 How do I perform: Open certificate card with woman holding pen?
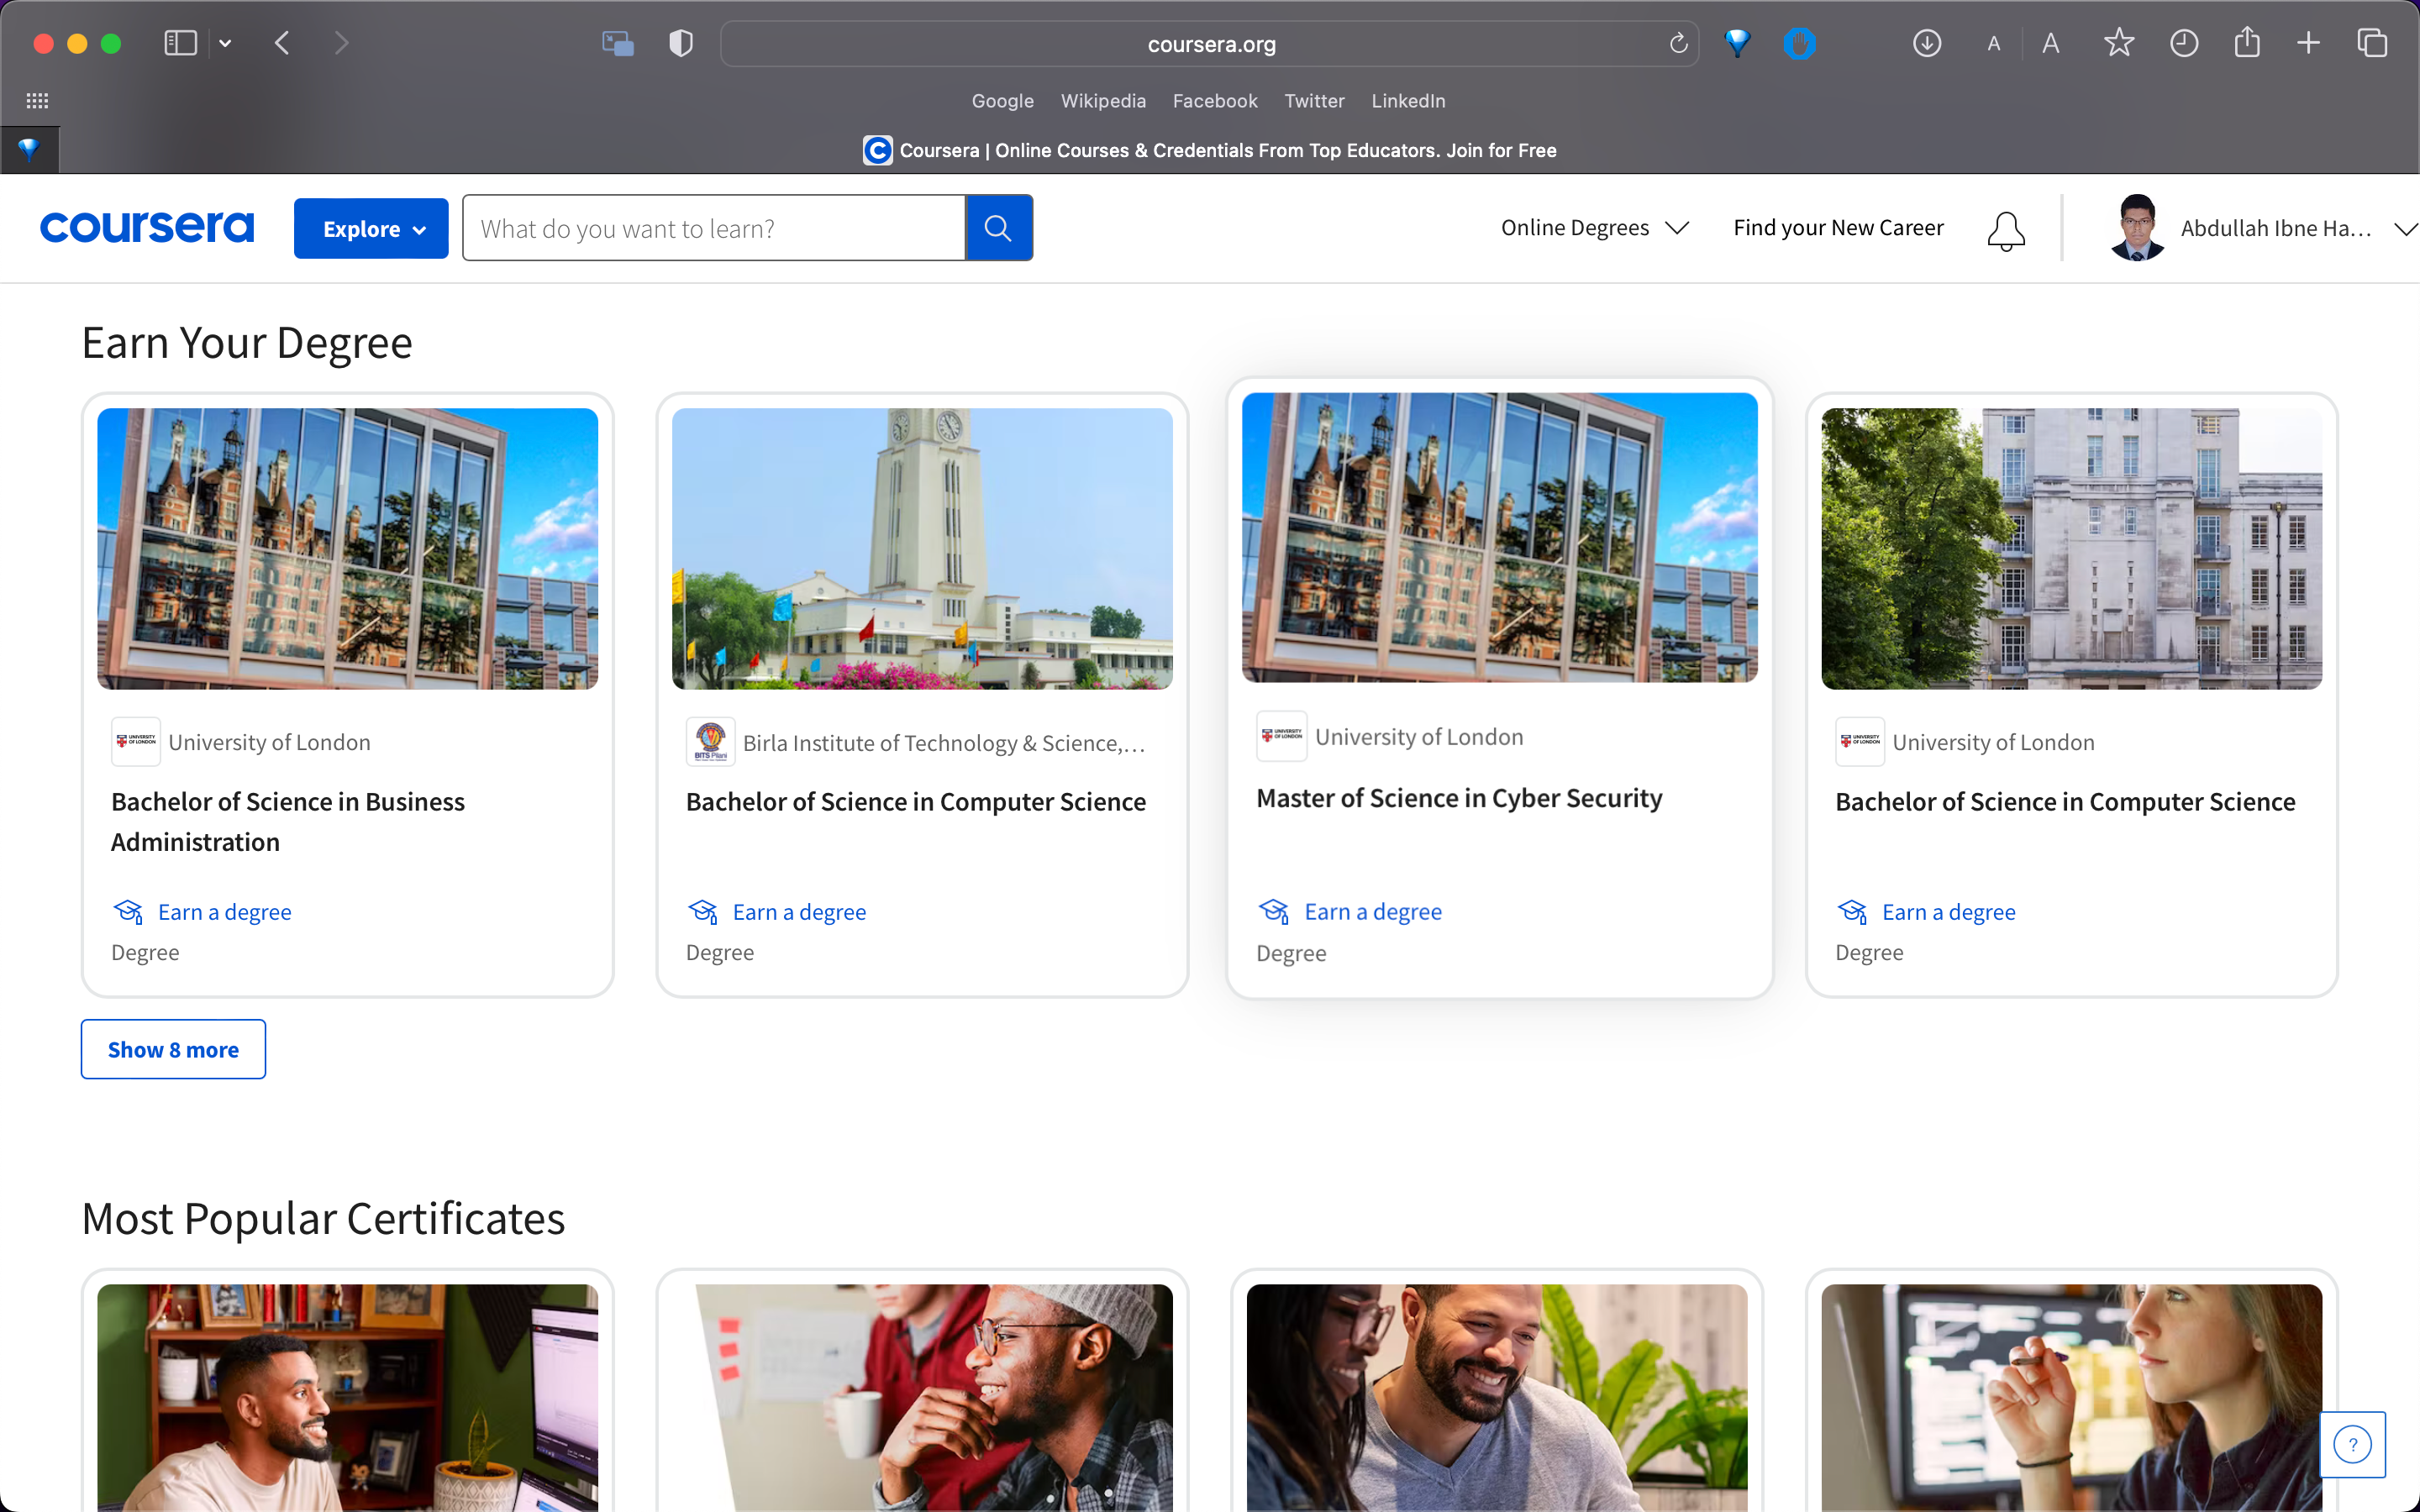[x=2071, y=1397]
